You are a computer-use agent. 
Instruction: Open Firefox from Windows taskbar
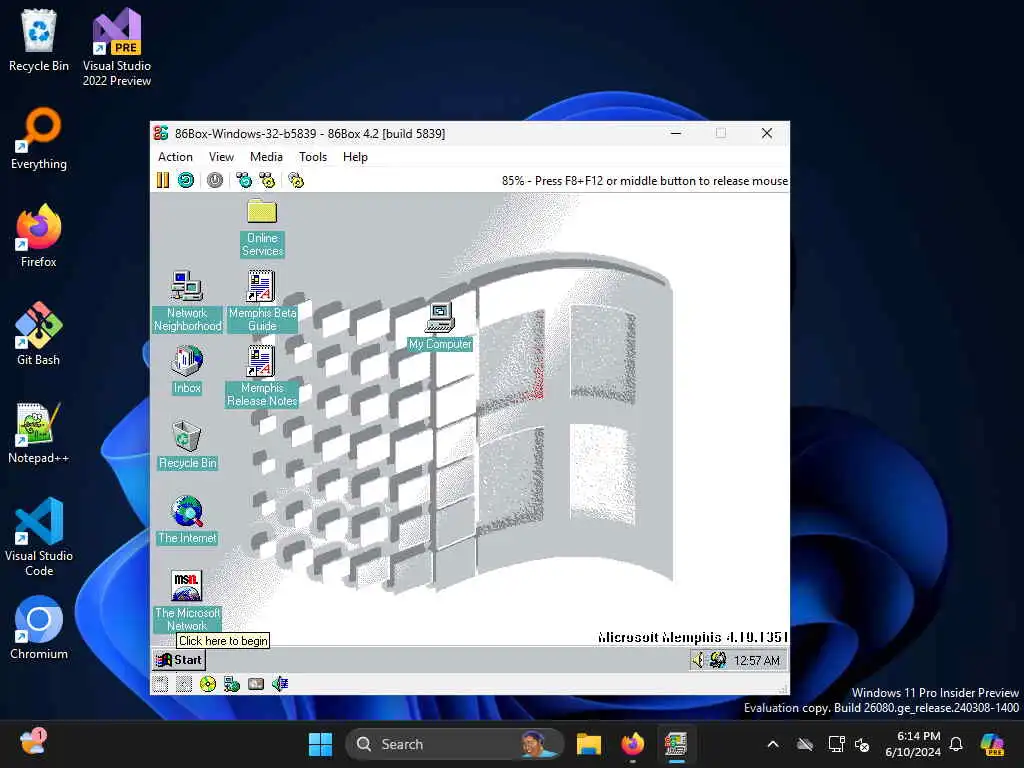tap(632, 744)
